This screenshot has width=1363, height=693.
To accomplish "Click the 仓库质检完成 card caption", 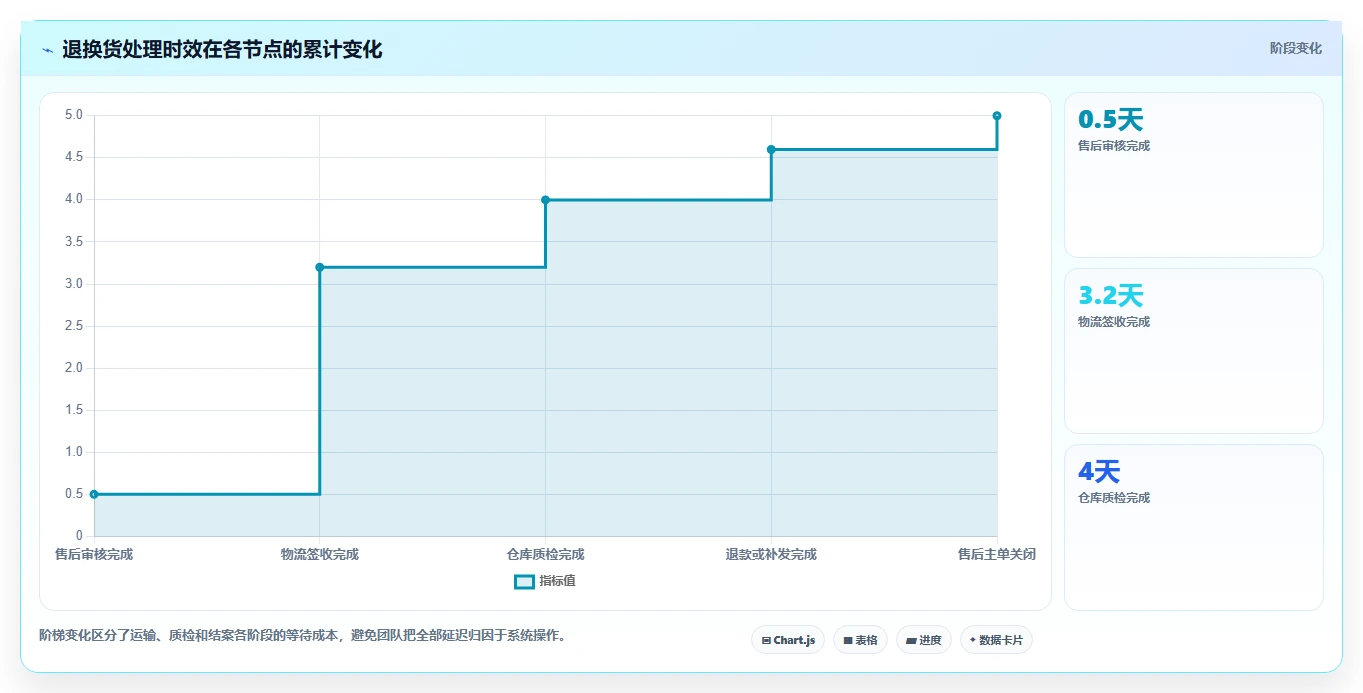I will coord(1114,498).
